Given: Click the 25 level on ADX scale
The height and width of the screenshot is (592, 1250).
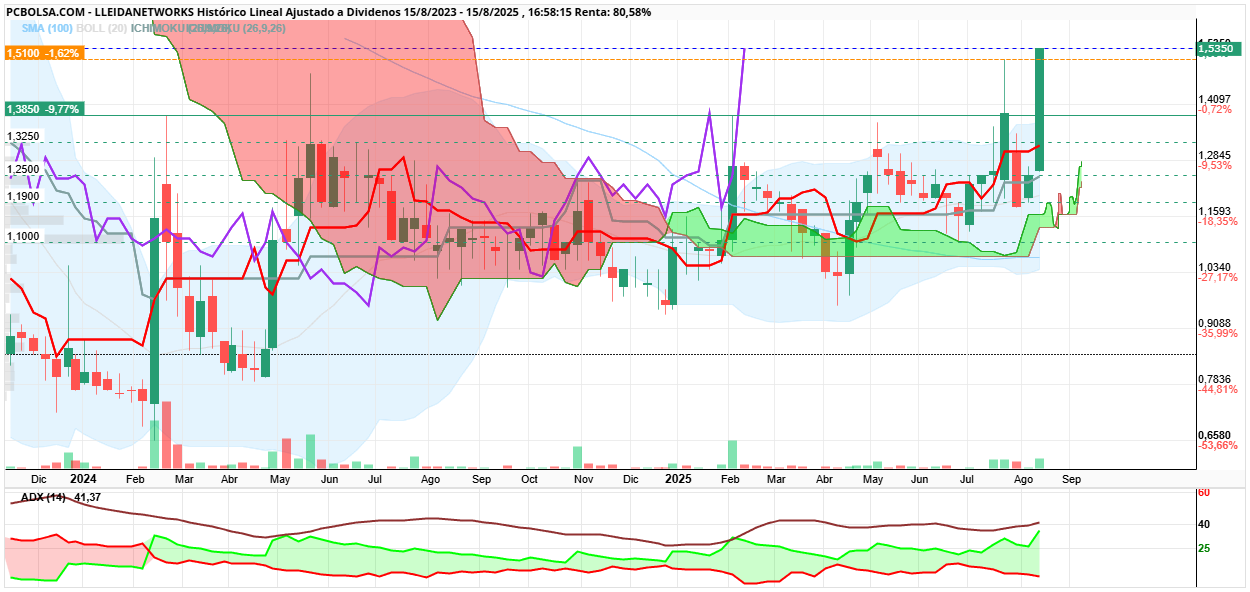Looking at the screenshot, I should (1204, 548).
